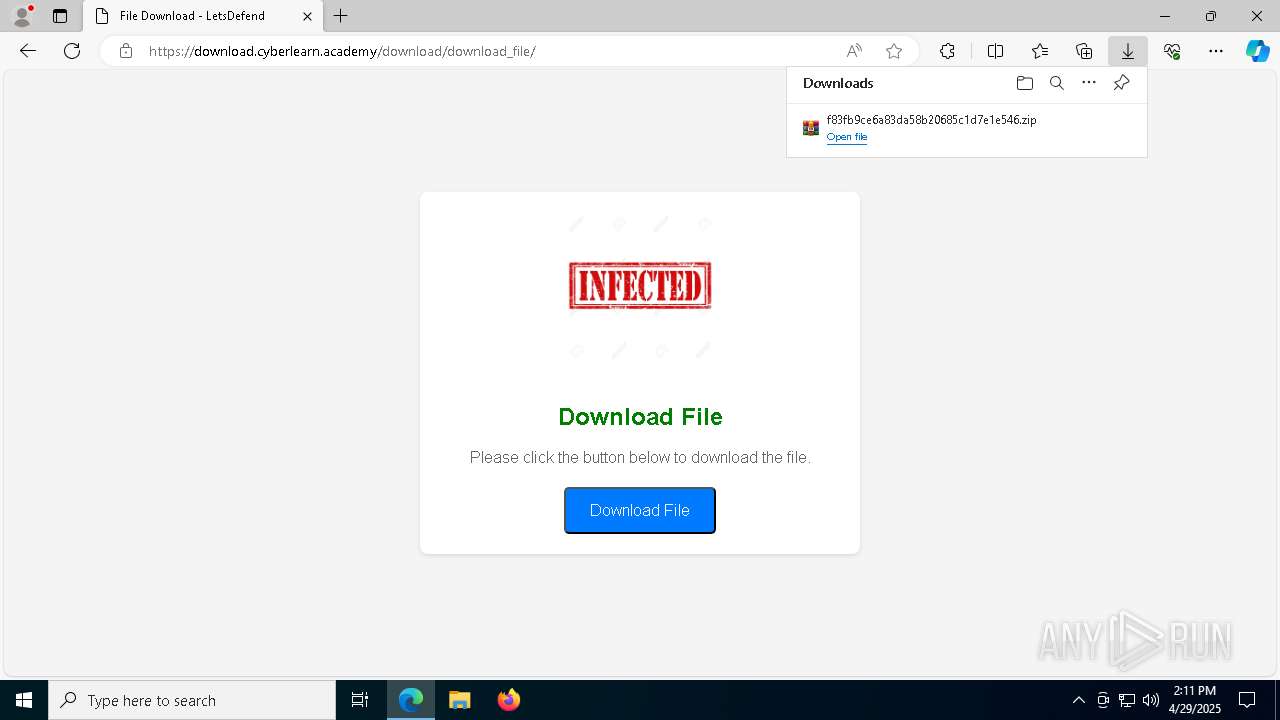Click the downloaded zip file name
This screenshot has height=720, width=1280.
931,120
